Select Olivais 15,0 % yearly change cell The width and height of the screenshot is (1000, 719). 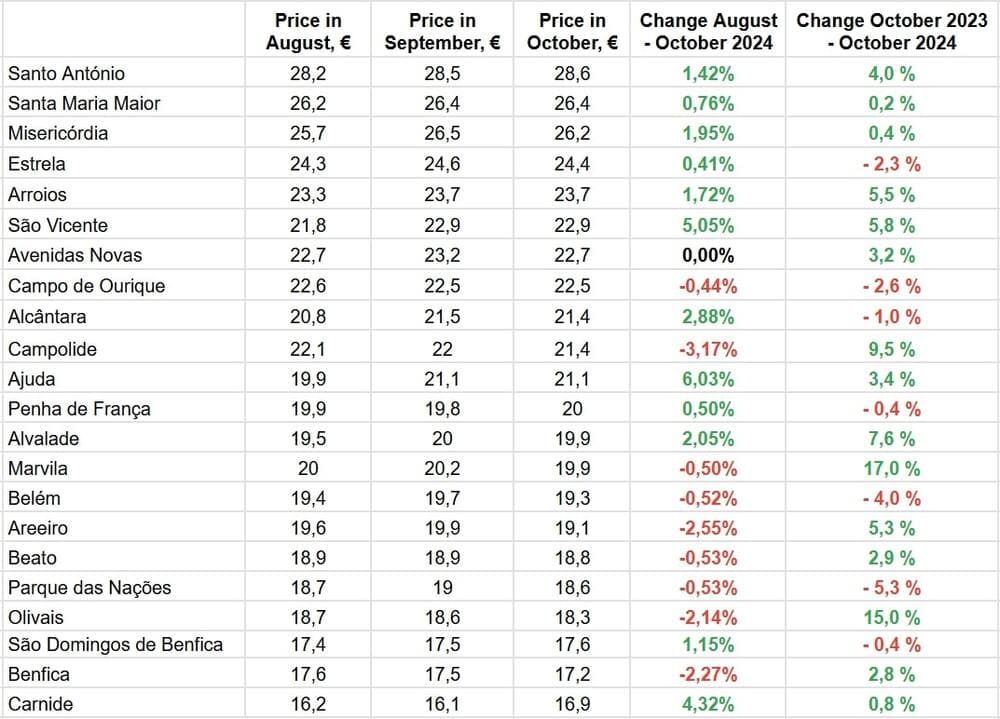(892, 617)
